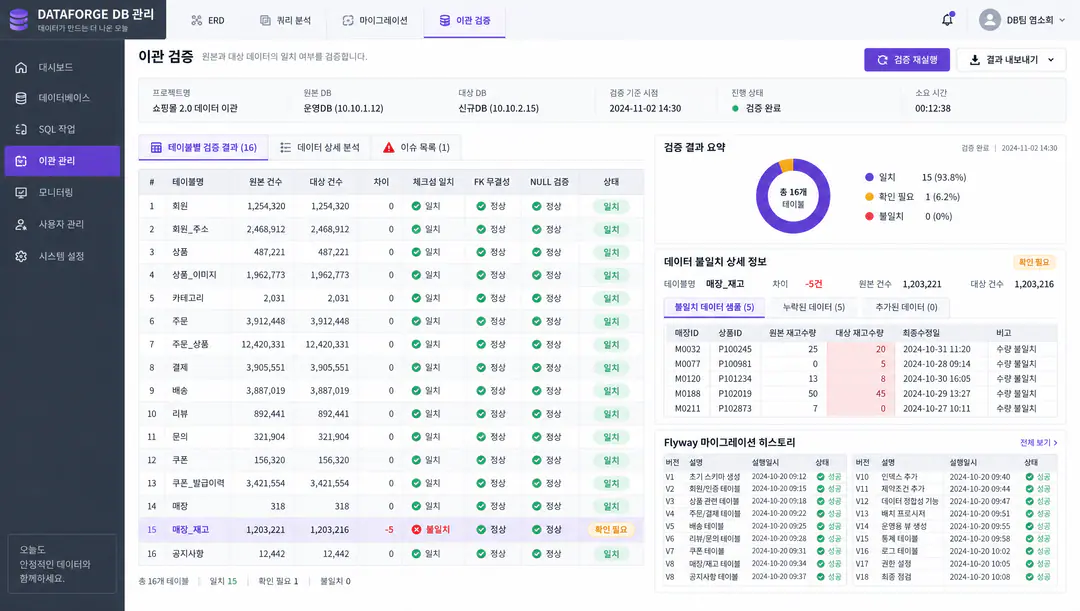Open the DB팀 염소희 user menu chevron
The height and width of the screenshot is (611, 1080).
[x=1062, y=20]
